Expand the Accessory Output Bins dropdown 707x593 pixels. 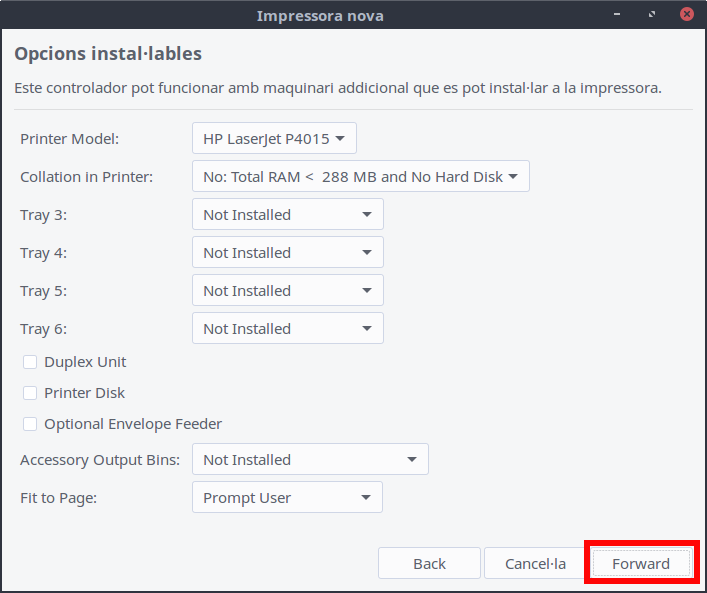pyautogui.click(x=310, y=459)
